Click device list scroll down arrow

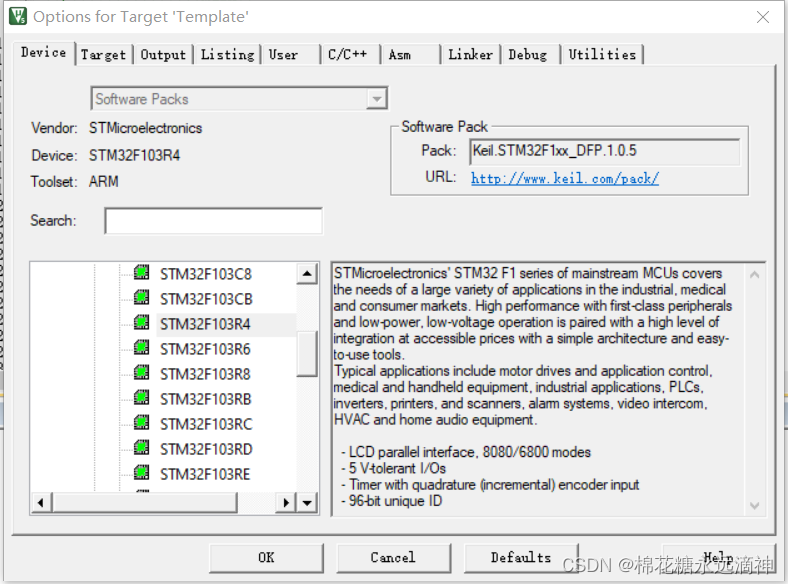point(307,502)
